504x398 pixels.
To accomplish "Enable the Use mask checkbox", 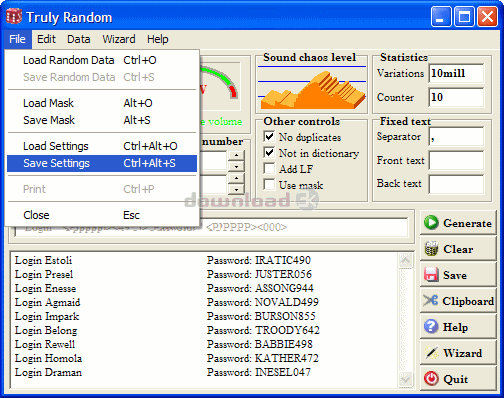I will (x=269, y=184).
